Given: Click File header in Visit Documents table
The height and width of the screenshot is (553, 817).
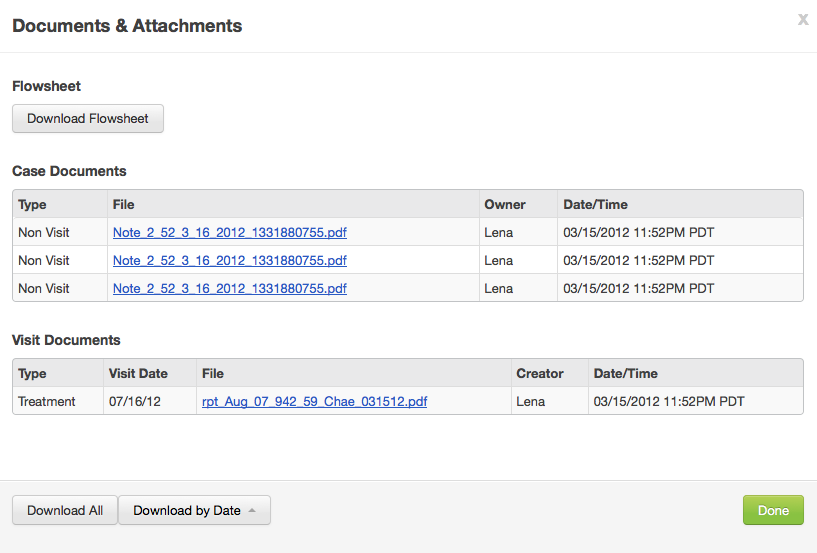Looking at the screenshot, I should (x=212, y=373).
